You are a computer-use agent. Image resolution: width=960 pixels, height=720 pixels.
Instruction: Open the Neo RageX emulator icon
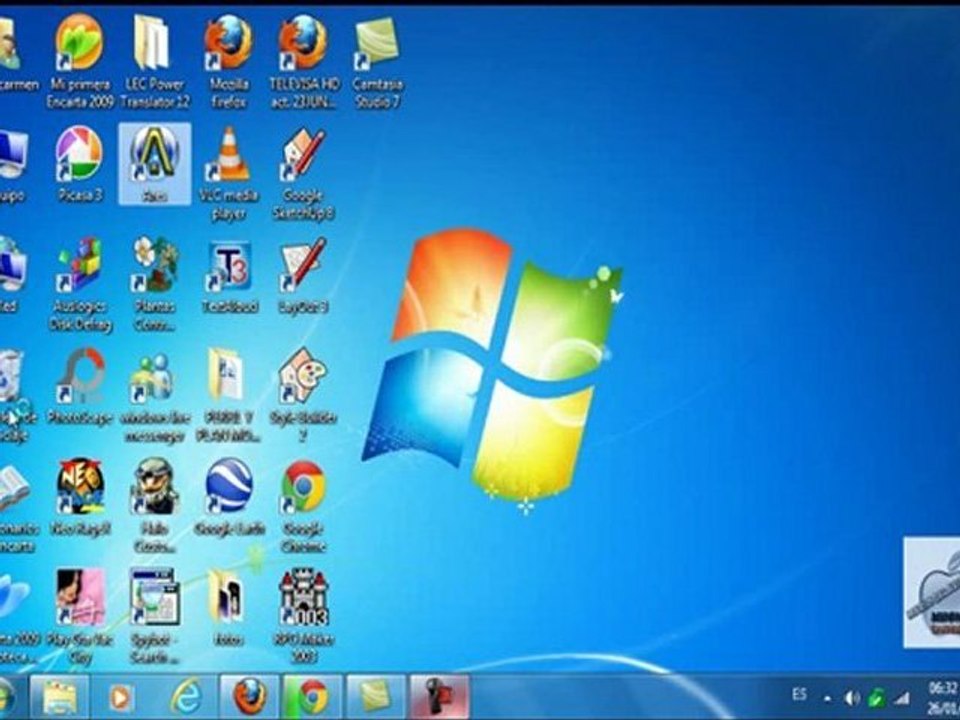tap(80, 497)
